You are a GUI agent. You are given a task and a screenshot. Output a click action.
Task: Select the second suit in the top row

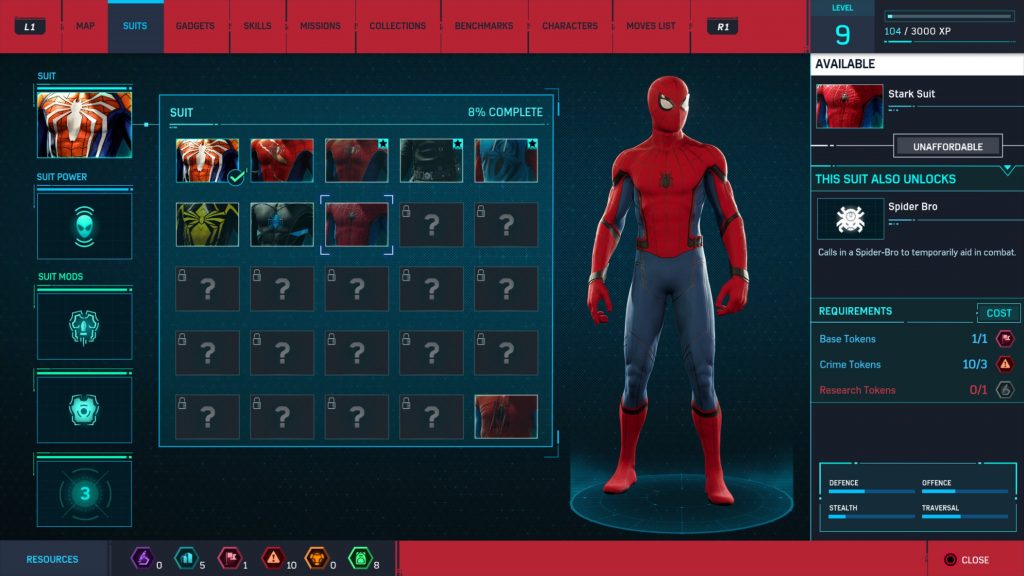[x=282, y=161]
